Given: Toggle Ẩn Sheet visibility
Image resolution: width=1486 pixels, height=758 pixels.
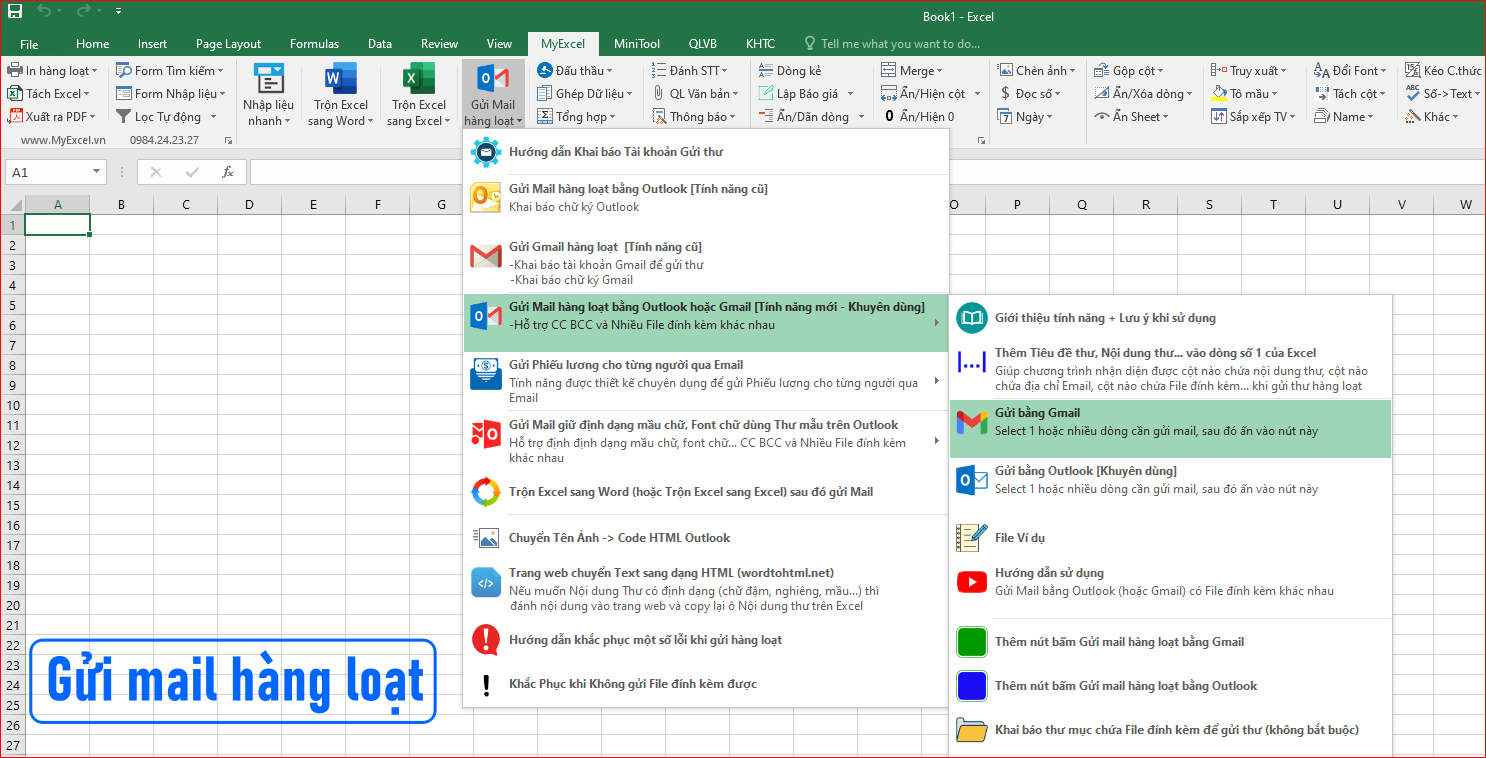Looking at the screenshot, I should click(1135, 115).
